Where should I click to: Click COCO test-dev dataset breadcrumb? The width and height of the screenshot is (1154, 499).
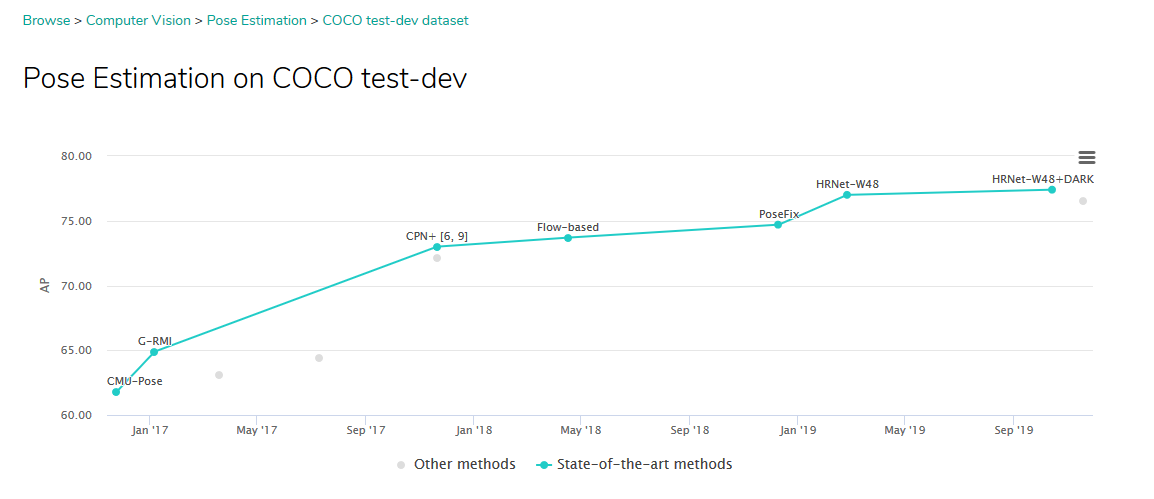point(395,20)
